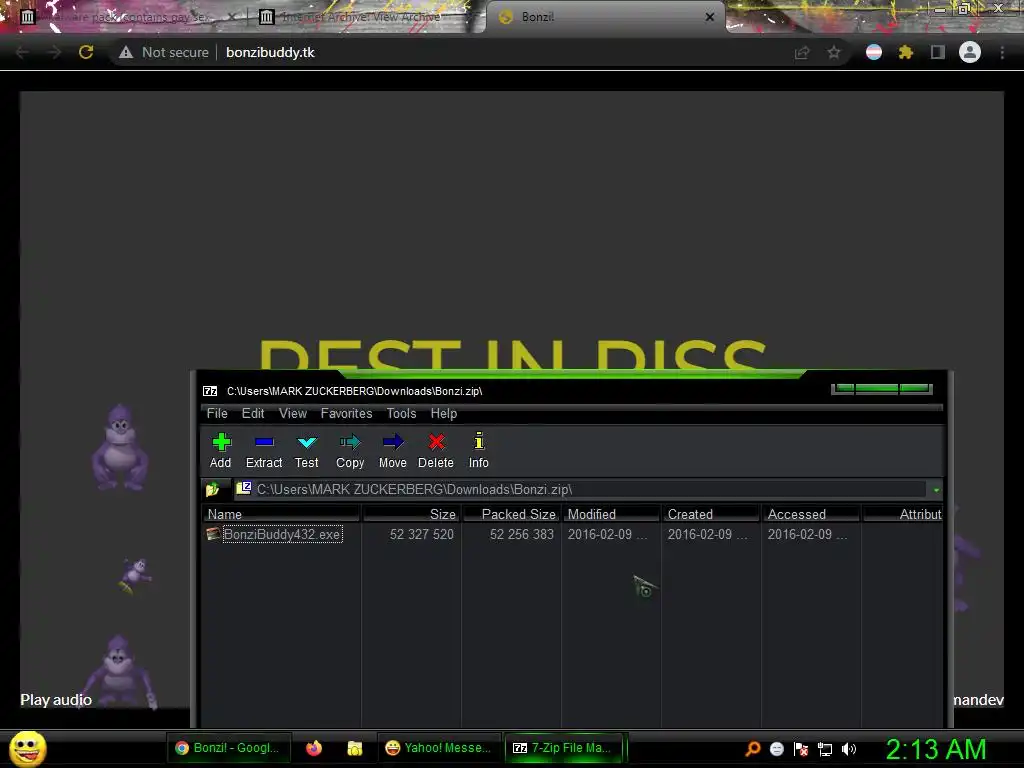Image resolution: width=1024 pixels, height=768 pixels.
Task: Open Chrome three-dot menu
Action: [1002, 52]
